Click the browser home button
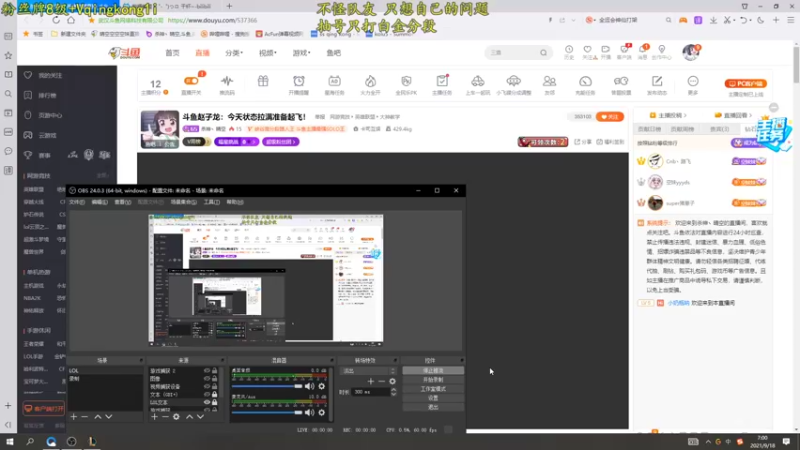The image size is (800, 450). [x=71, y=20]
